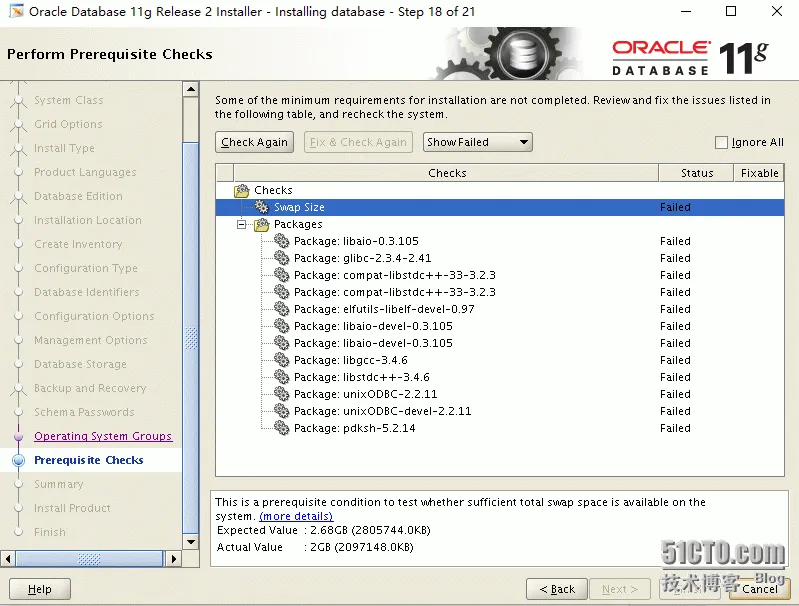Click the gear icon beside Swap Size
Screen dimensions: 799x606
[261, 207]
